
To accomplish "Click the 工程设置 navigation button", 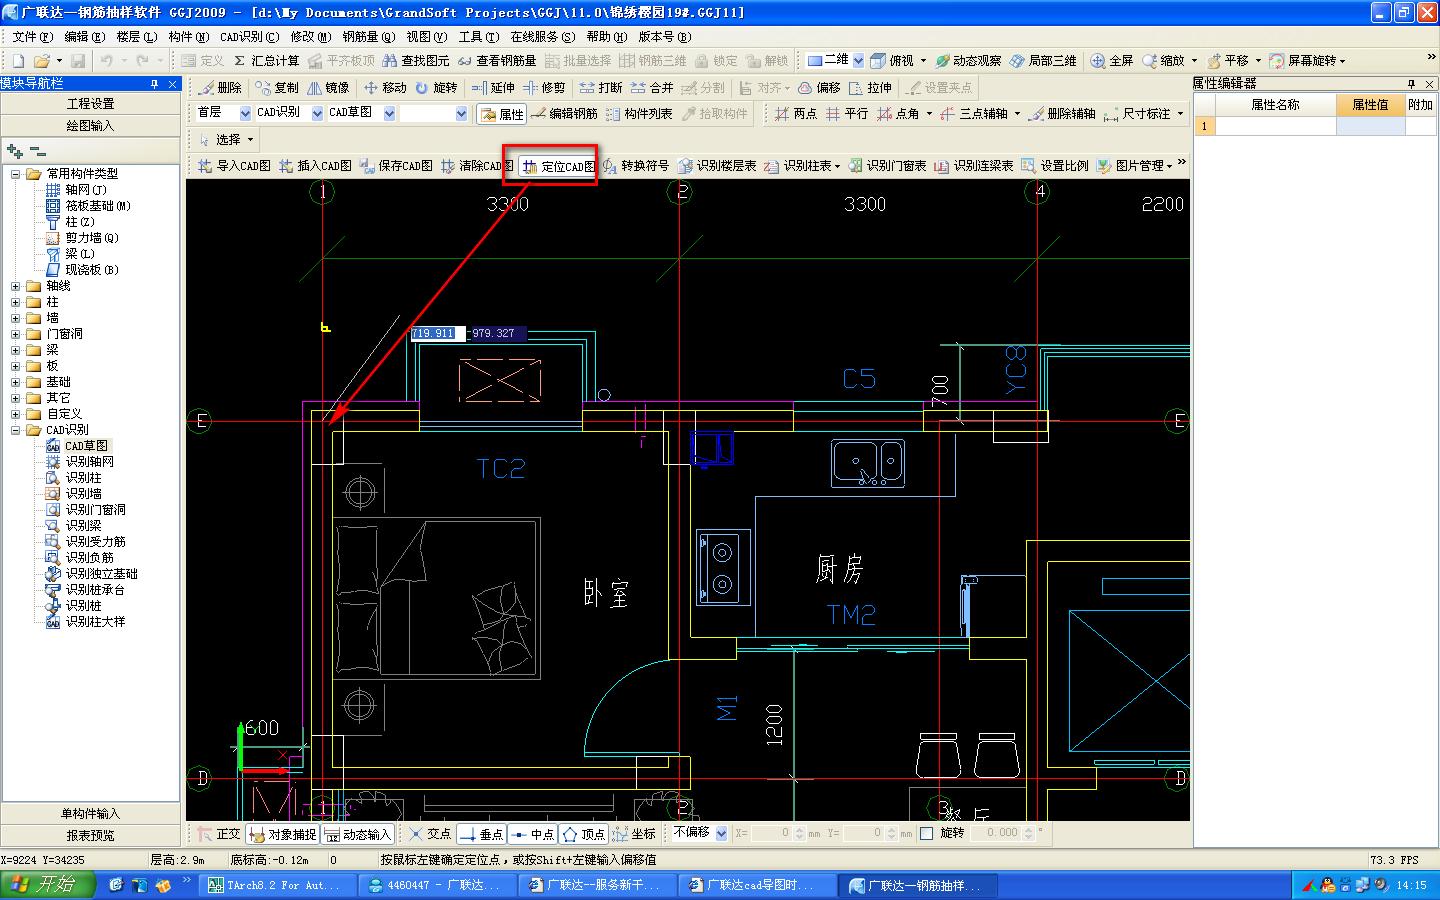I will [x=91, y=104].
